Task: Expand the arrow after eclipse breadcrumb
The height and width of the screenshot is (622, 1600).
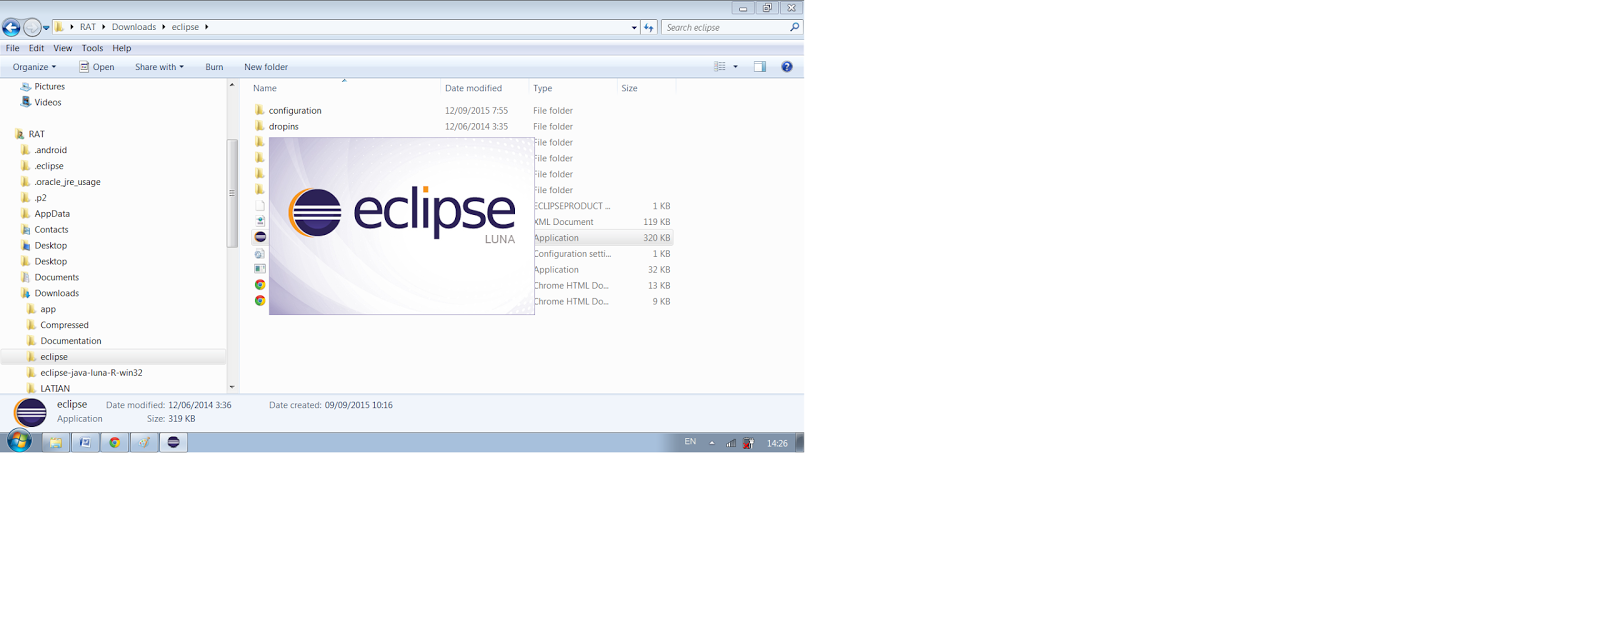Action: point(207,27)
